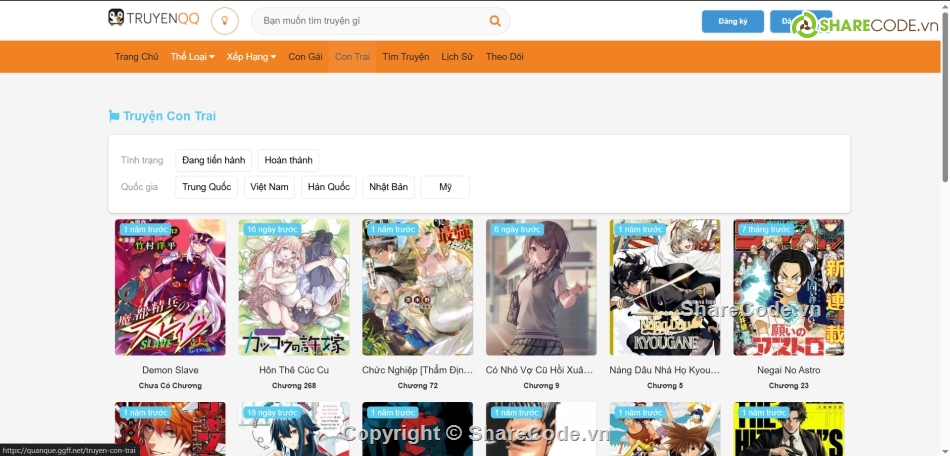Open the Con Gái menu item
This screenshot has width=950, height=456.
305,57
